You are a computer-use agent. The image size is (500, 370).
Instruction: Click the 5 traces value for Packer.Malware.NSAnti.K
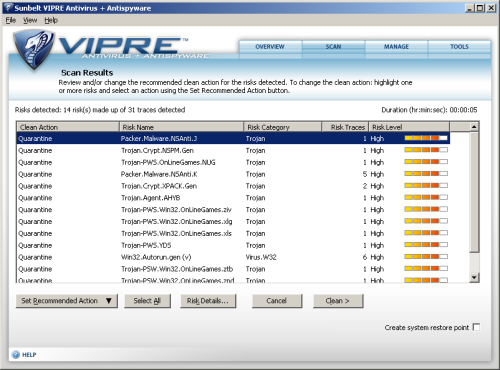(365, 174)
